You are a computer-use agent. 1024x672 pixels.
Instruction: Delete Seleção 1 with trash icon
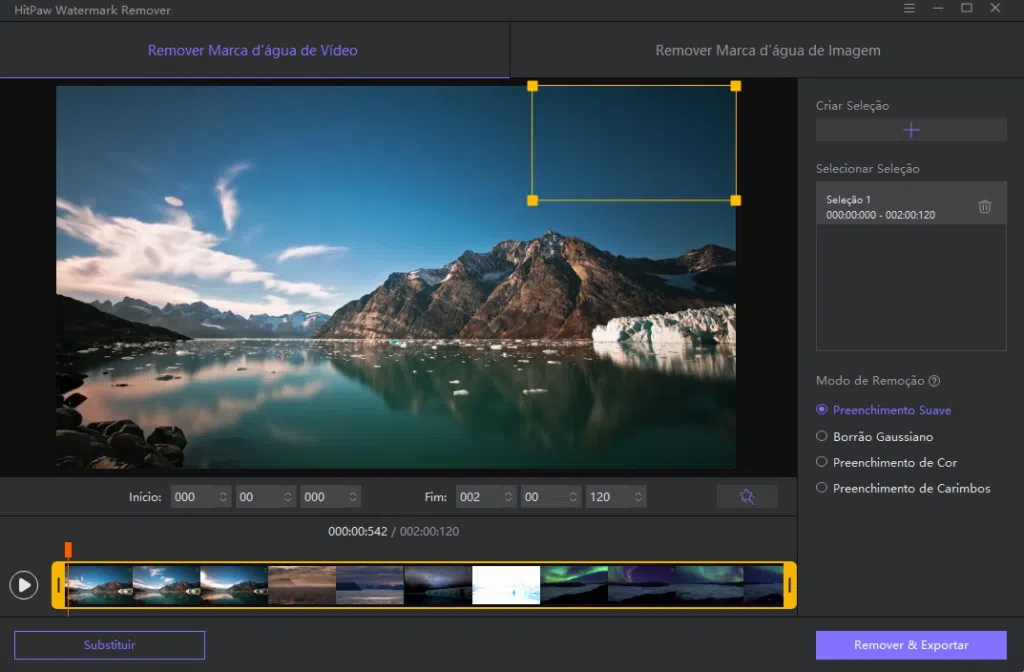[984, 206]
